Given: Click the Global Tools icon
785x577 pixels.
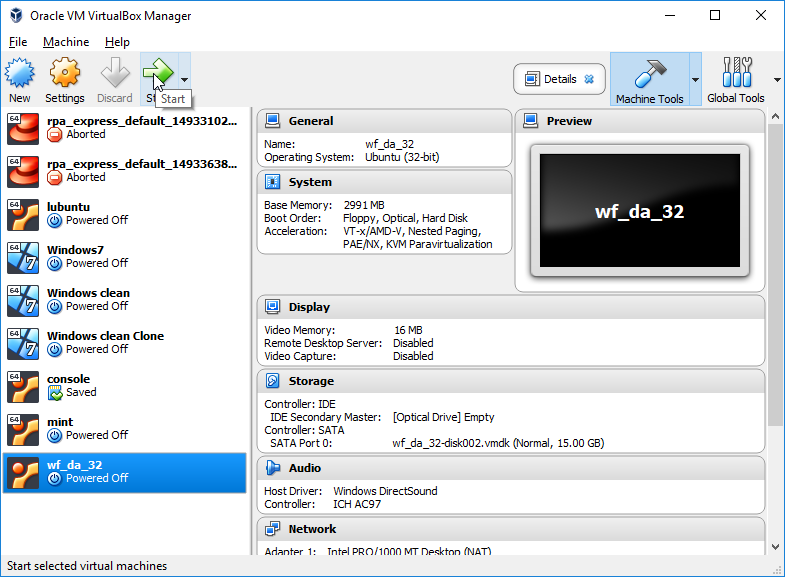Looking at the screenshot, I should [x=736, y=72].
